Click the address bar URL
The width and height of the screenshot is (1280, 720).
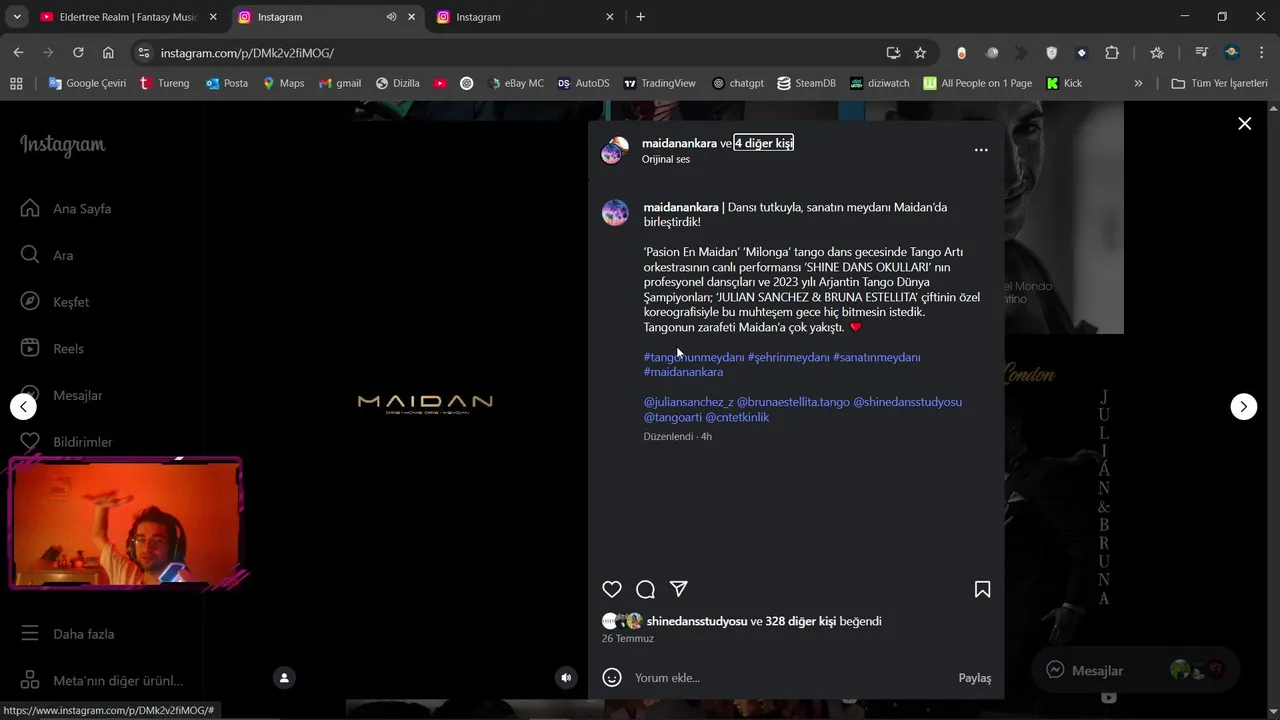click(x=247, y=53)
